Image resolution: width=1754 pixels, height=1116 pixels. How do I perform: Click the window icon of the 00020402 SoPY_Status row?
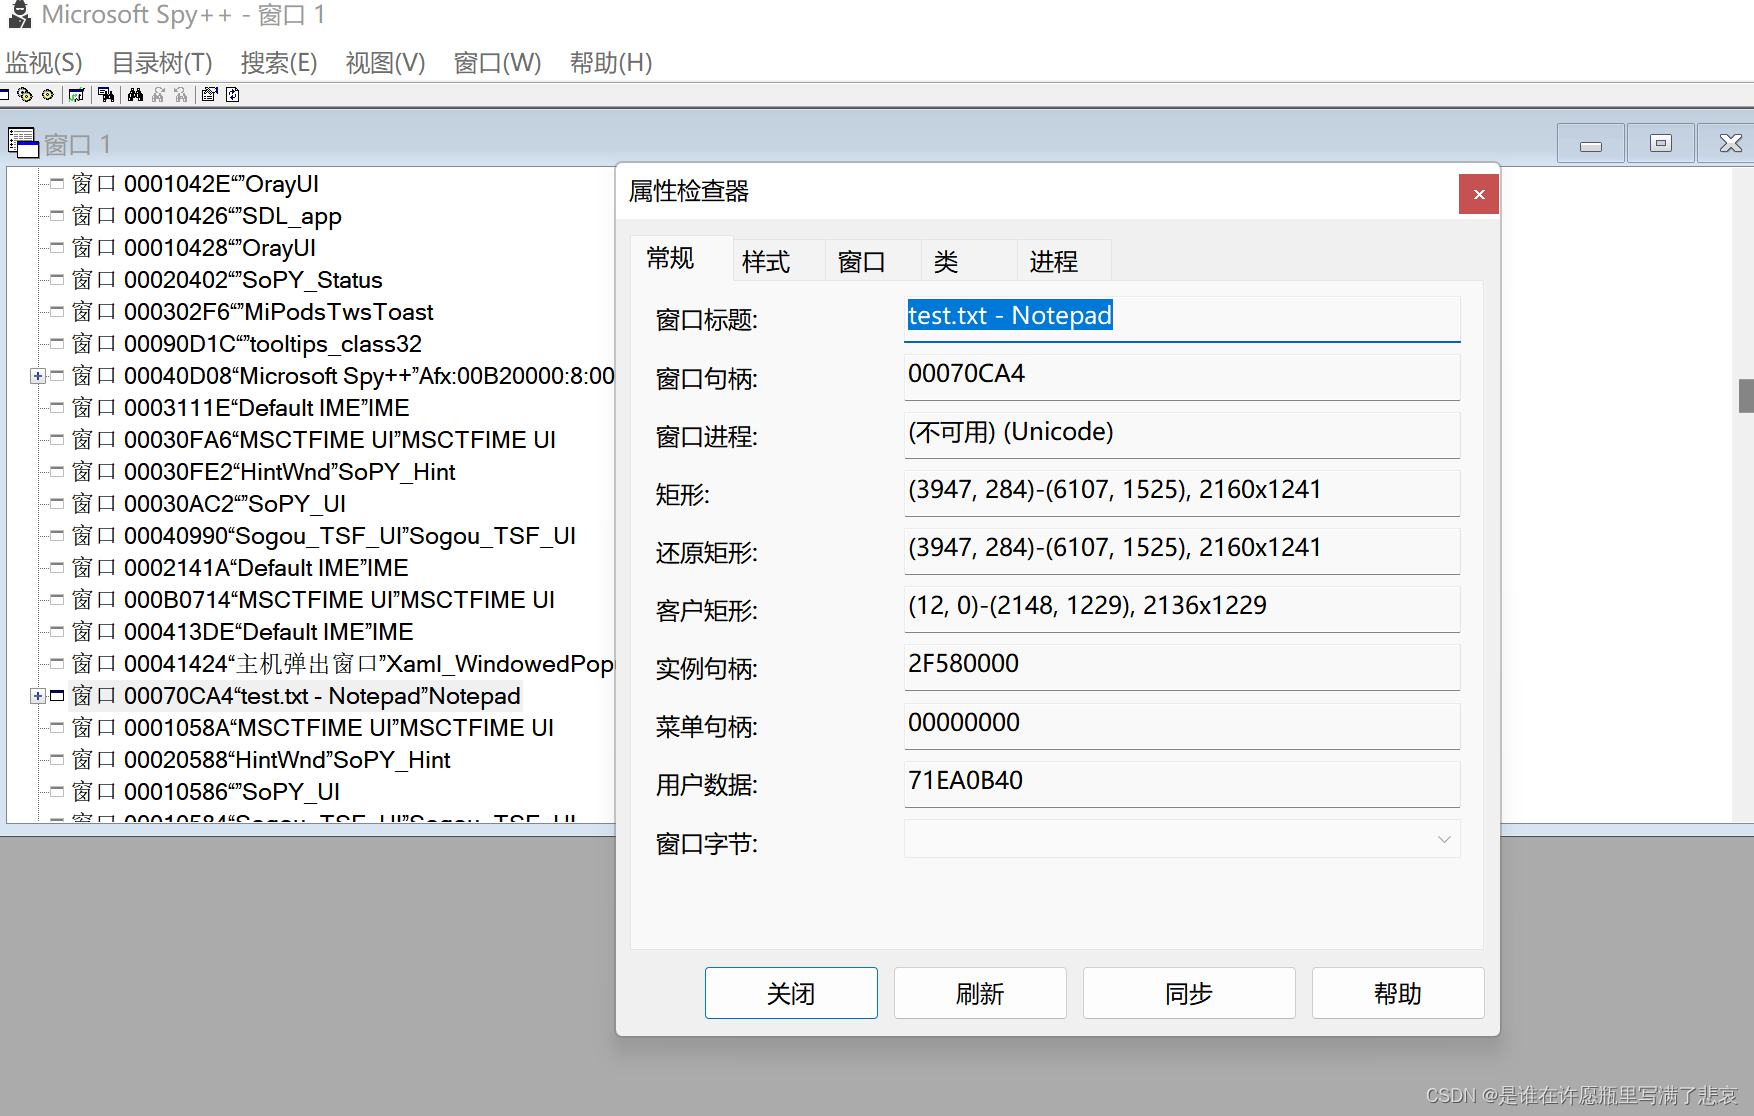click(57, 280)
